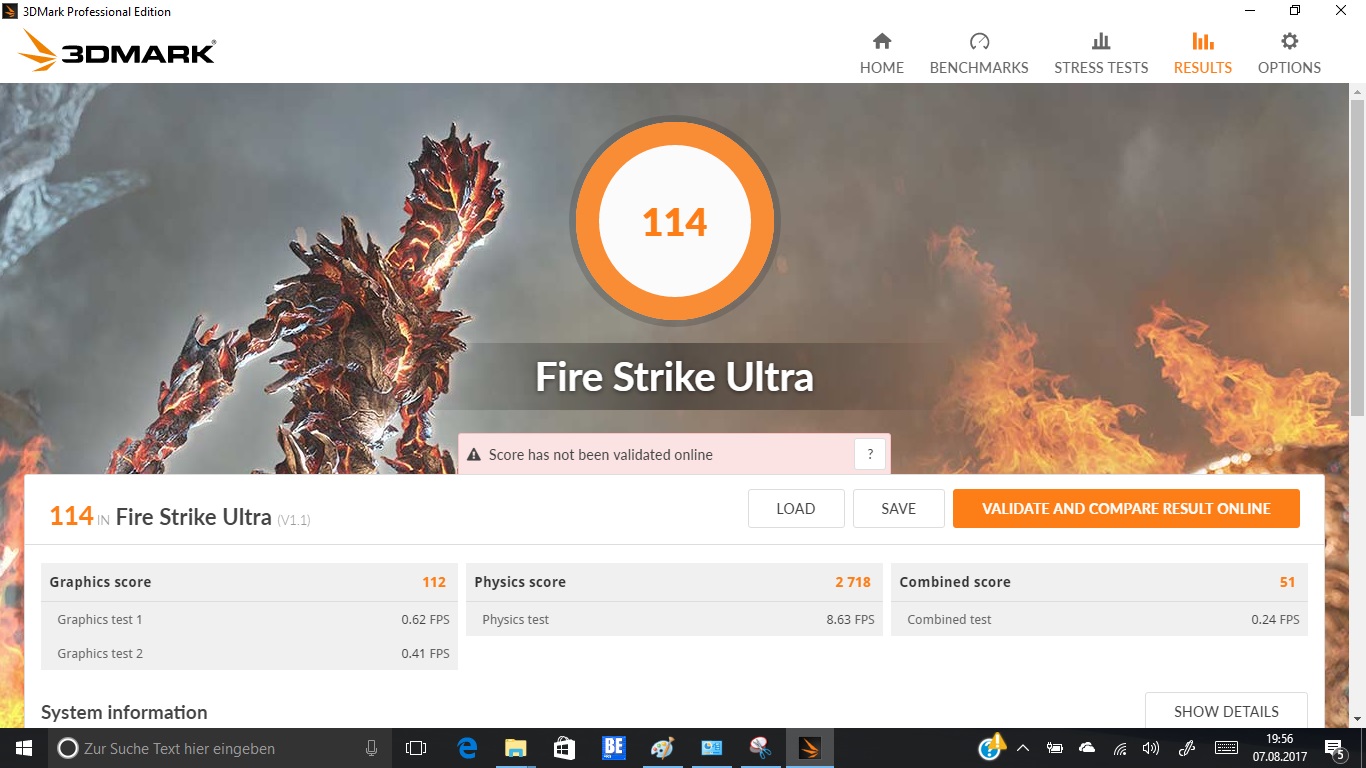1366x768 pixels.
Task: Open the Options tab
Action: tap(1289, 54)
